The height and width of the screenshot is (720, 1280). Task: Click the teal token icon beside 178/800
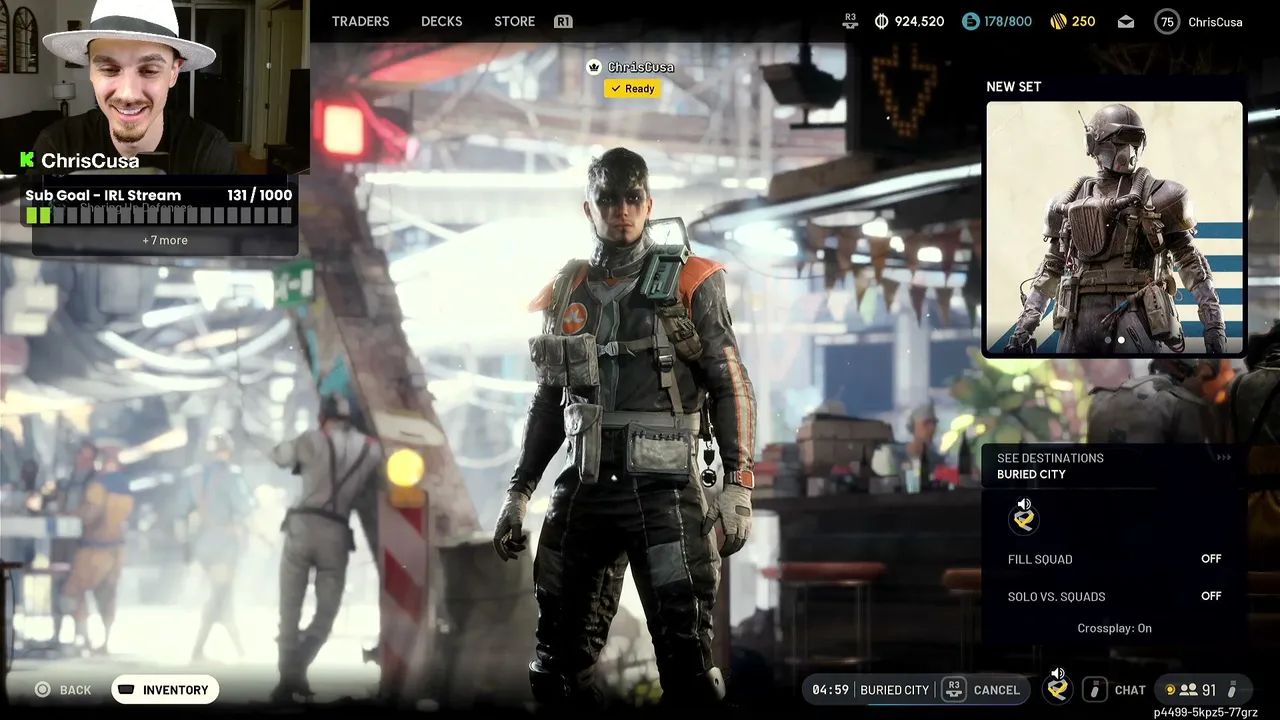[x=971, y=21]
